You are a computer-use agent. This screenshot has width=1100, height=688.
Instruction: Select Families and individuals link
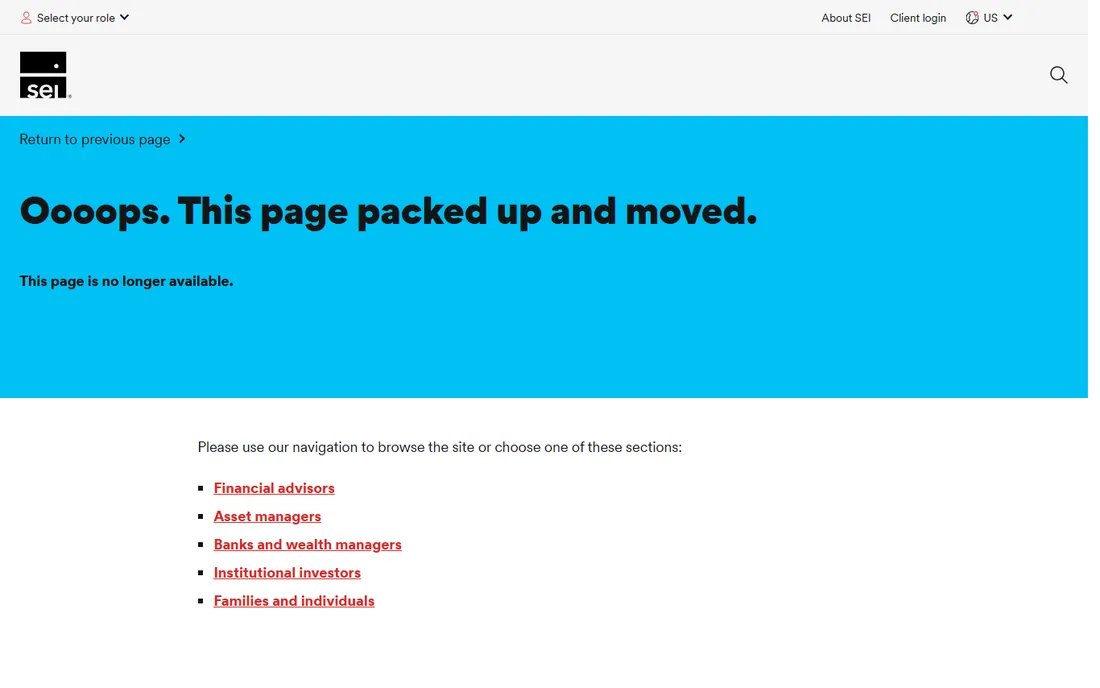(x=294, y=600)
